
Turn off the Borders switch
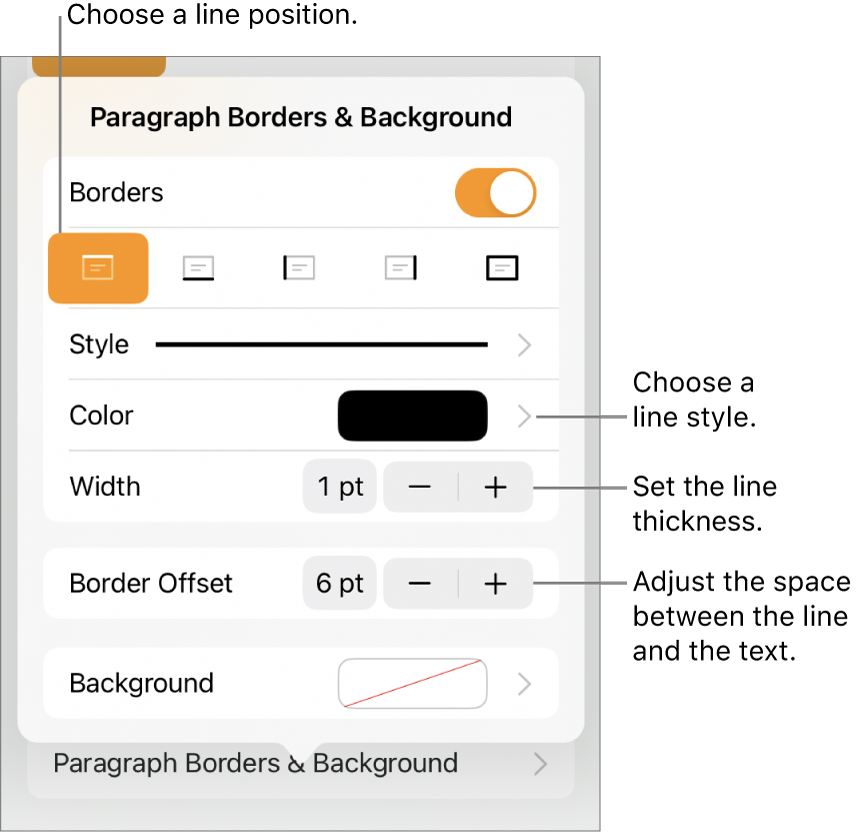(x=496, y=193)
